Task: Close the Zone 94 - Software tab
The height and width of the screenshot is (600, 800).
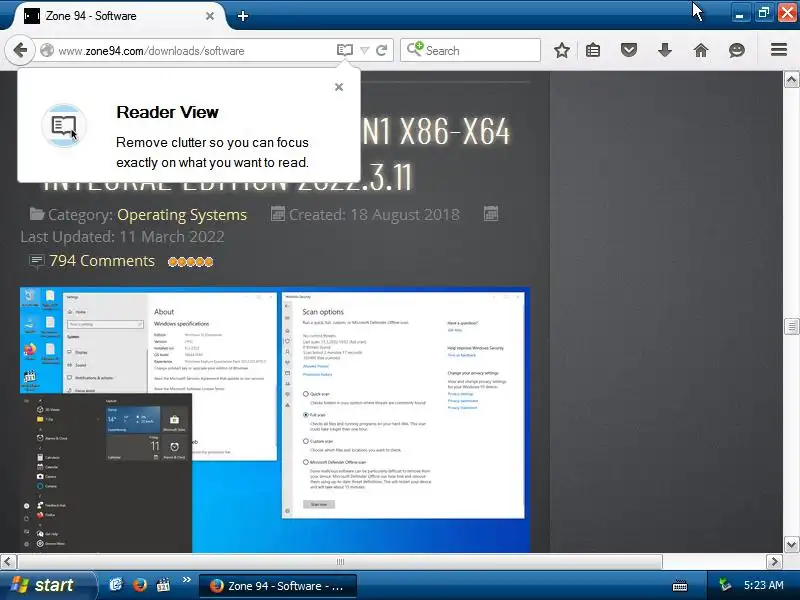Action: coord(210,16)
